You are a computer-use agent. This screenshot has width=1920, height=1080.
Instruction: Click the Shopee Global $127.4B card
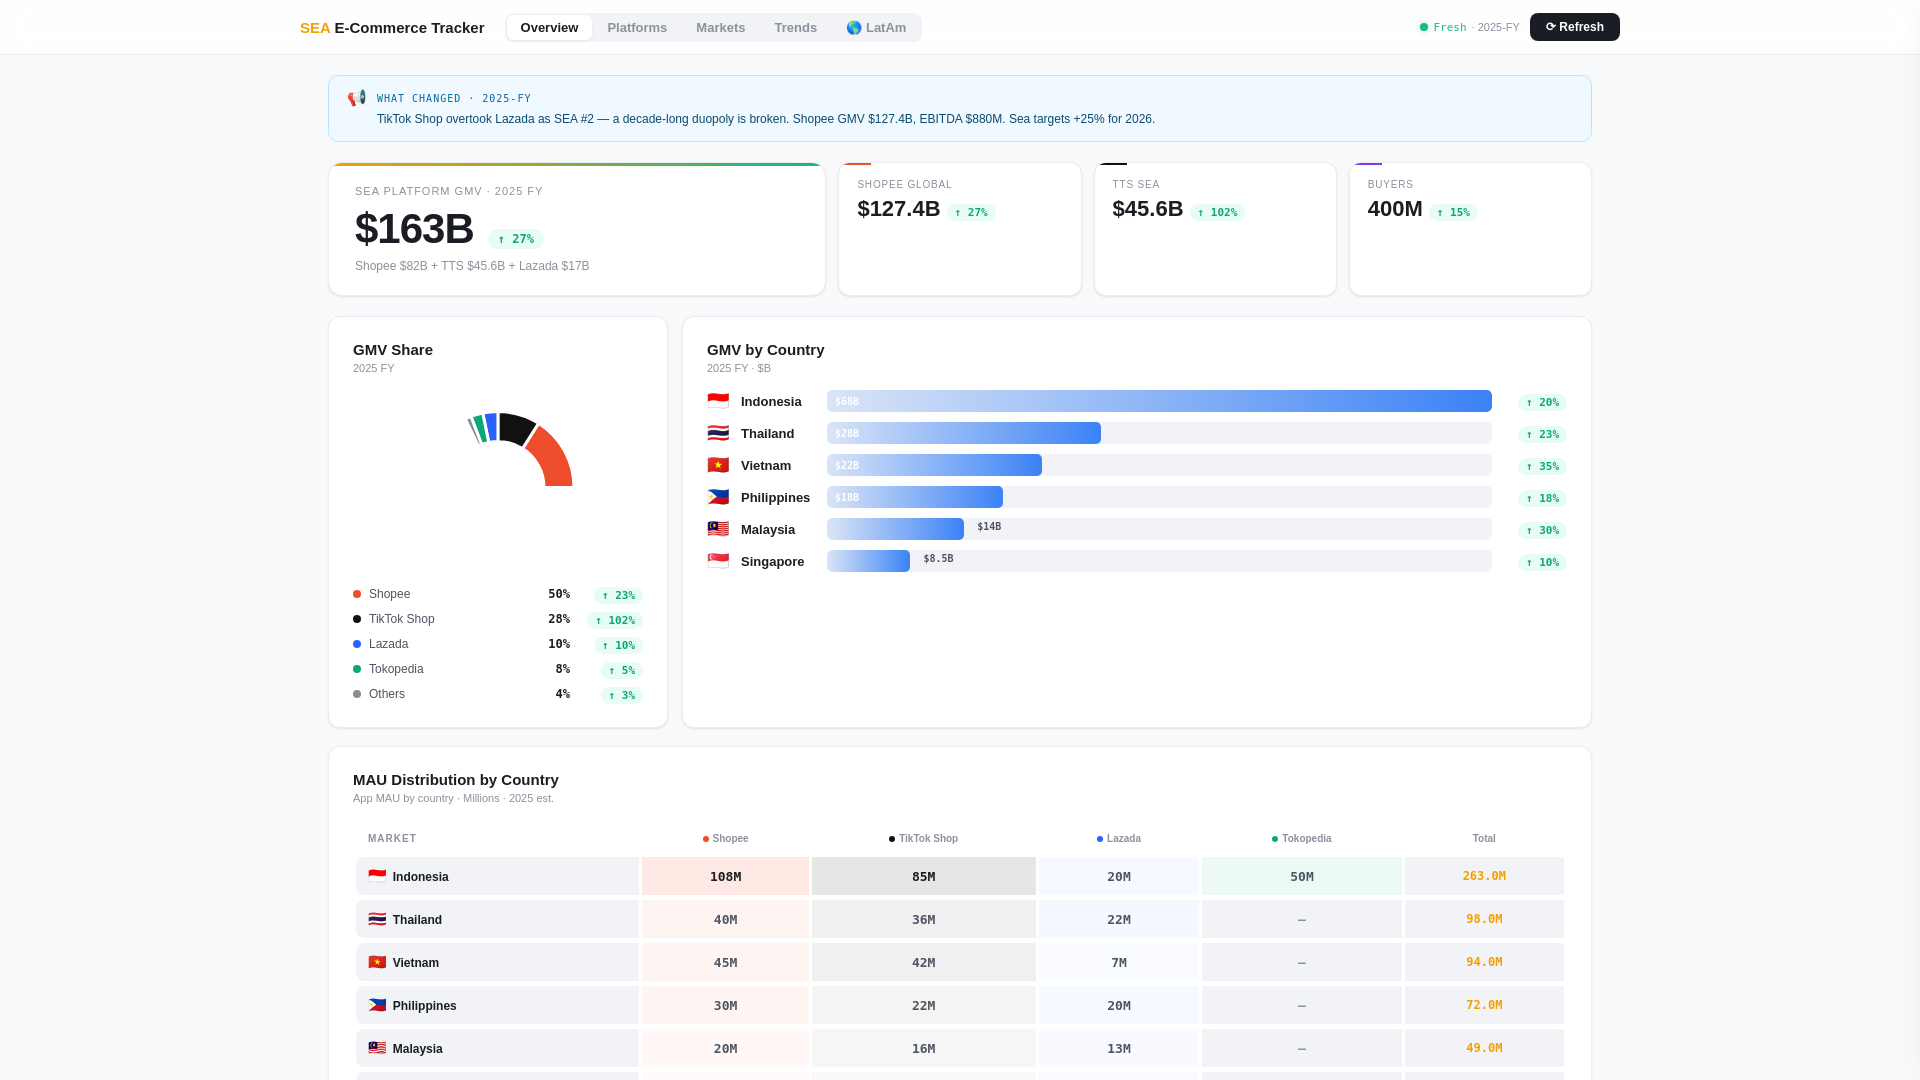(960, 229)
